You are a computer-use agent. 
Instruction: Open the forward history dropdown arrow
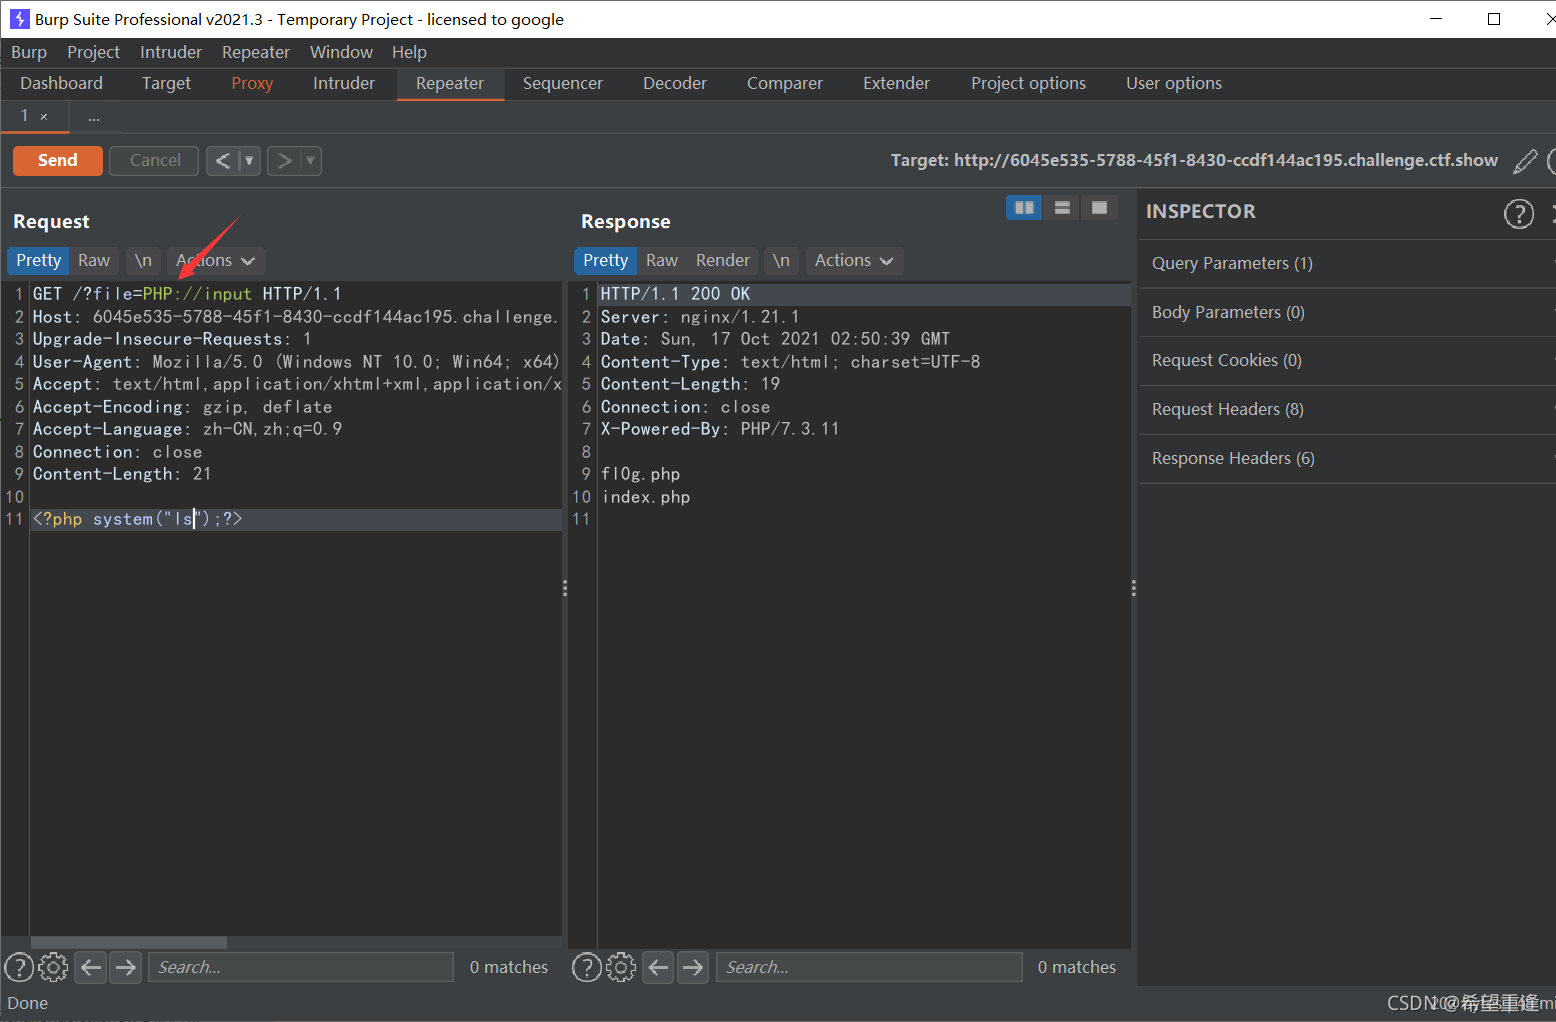click(310, 160)
